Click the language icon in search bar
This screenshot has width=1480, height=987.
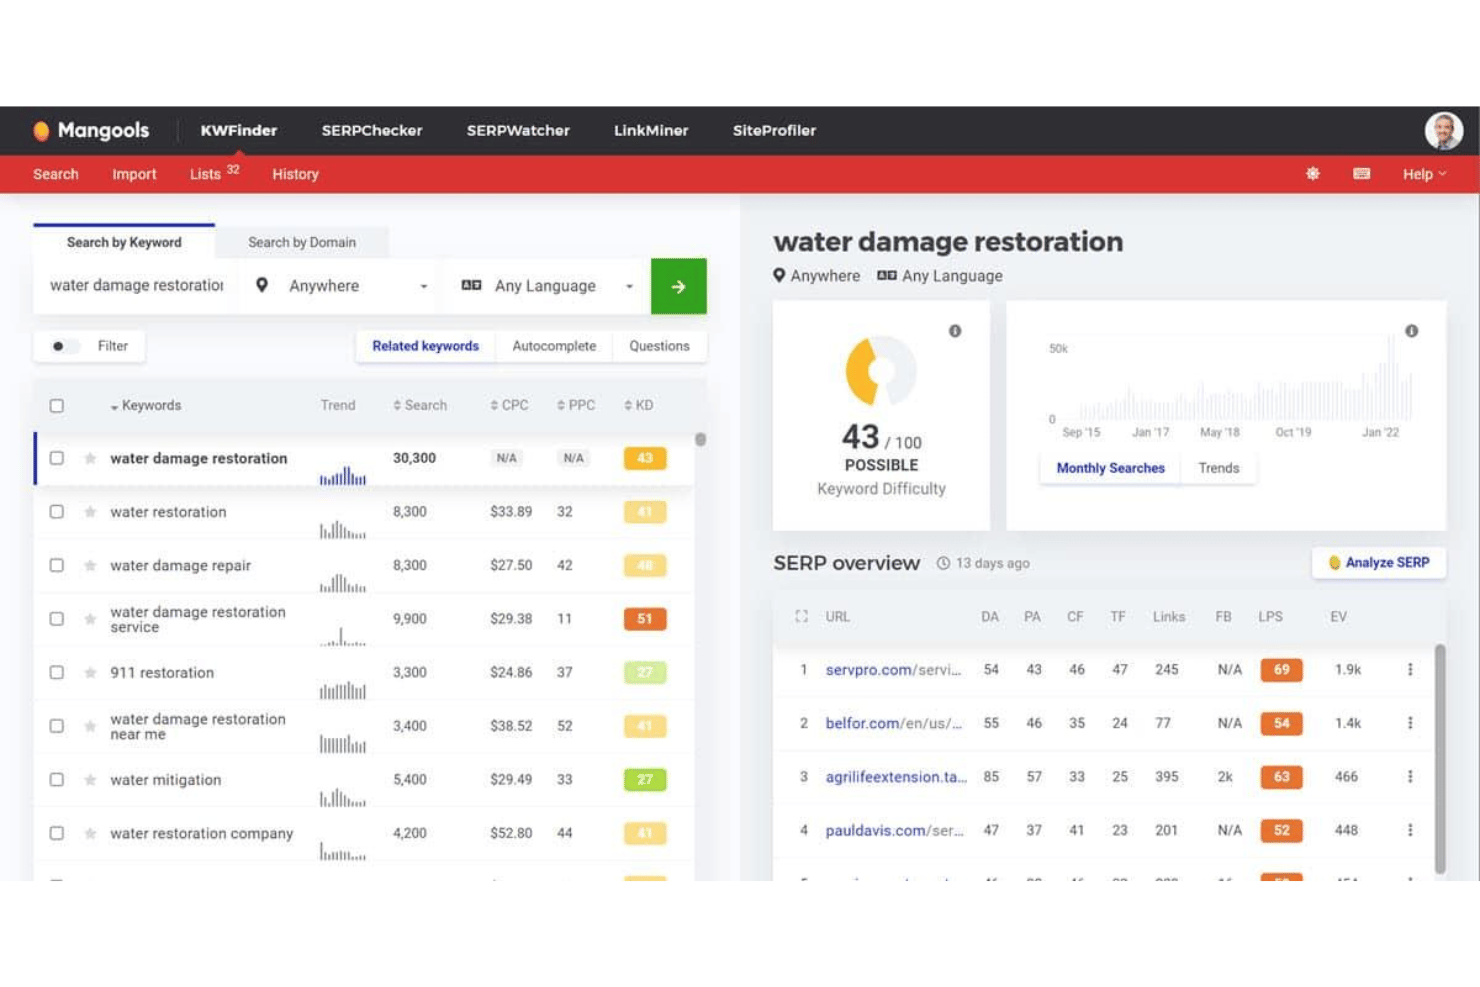[471, 285]
